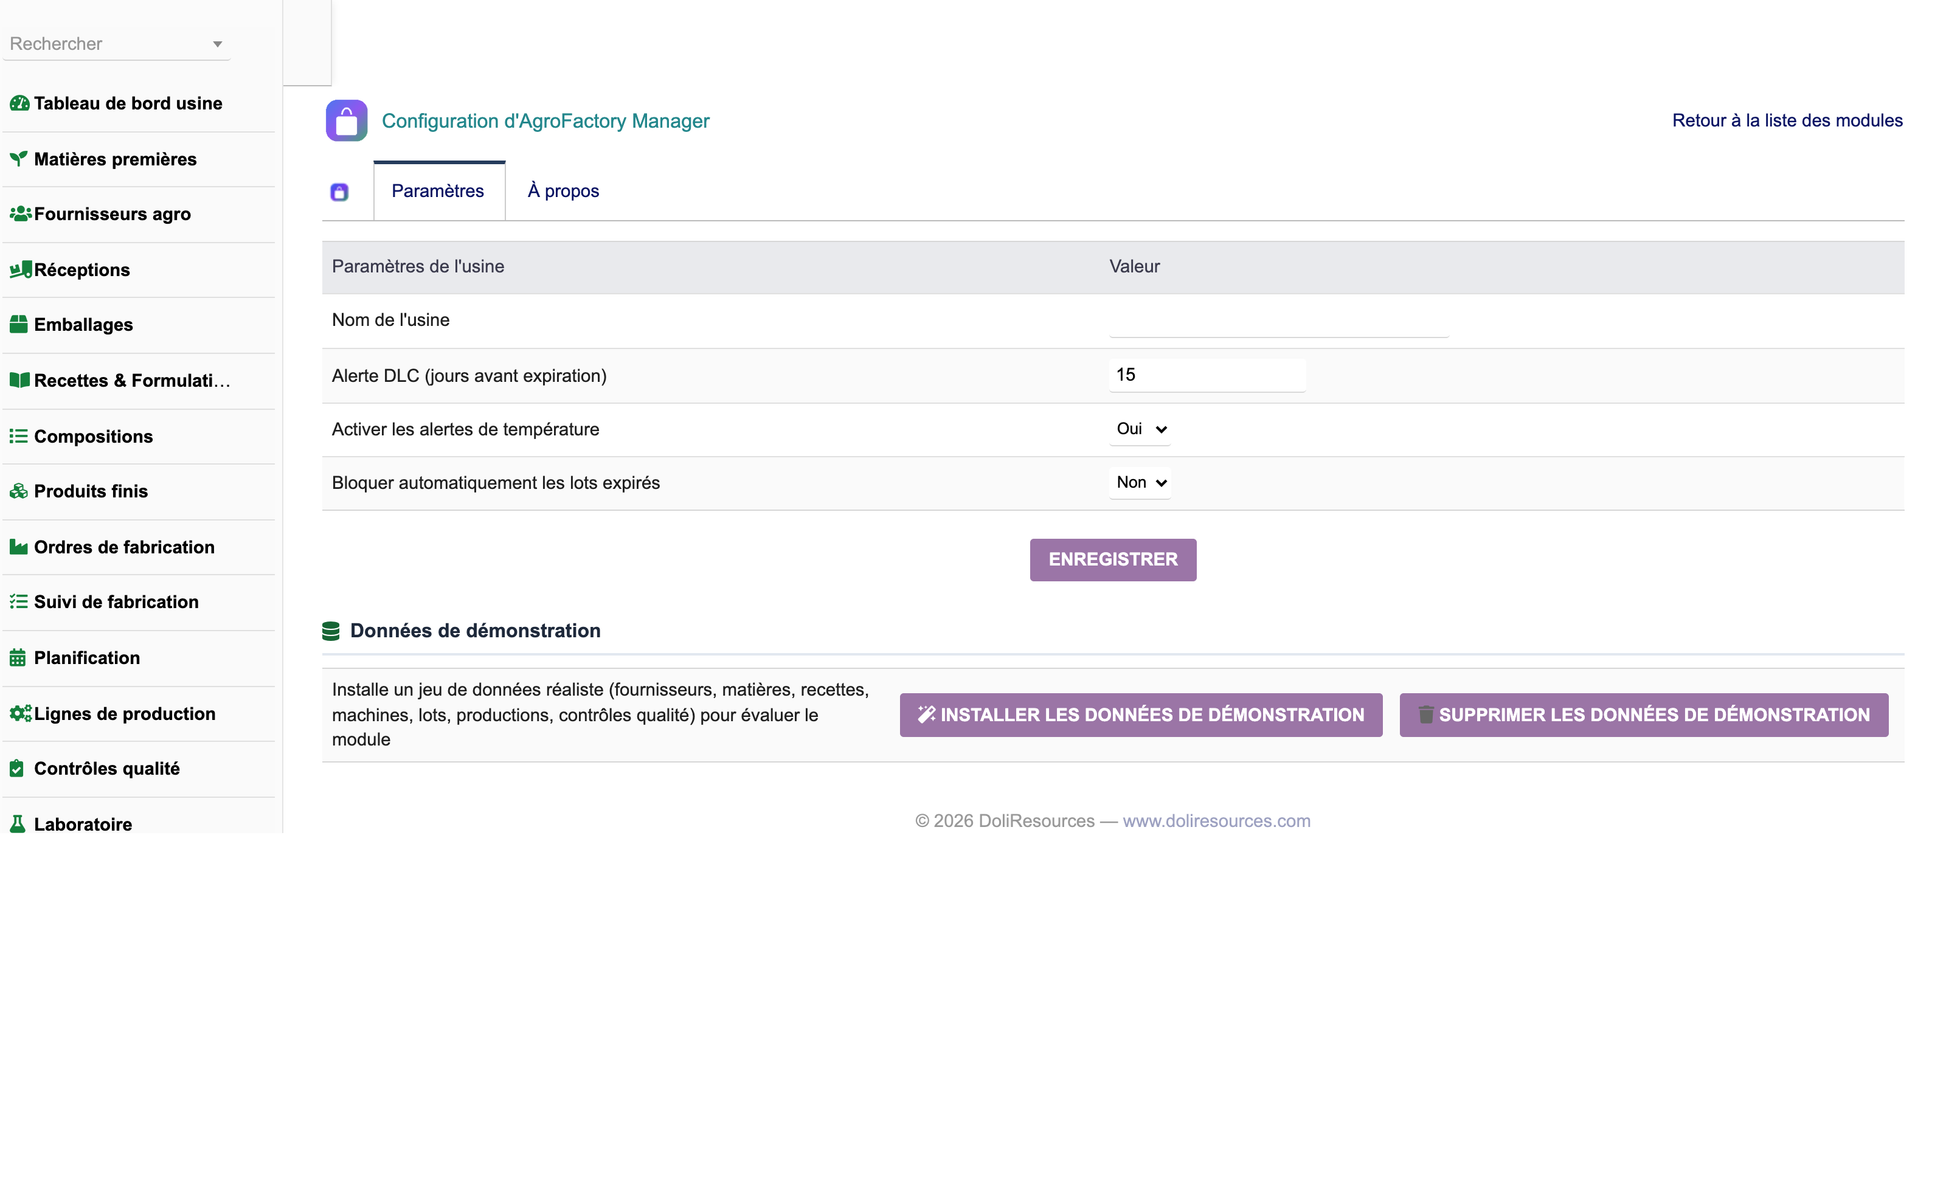Open Ordres de fabrication
1946x1204 pixels.
point(124,548)
